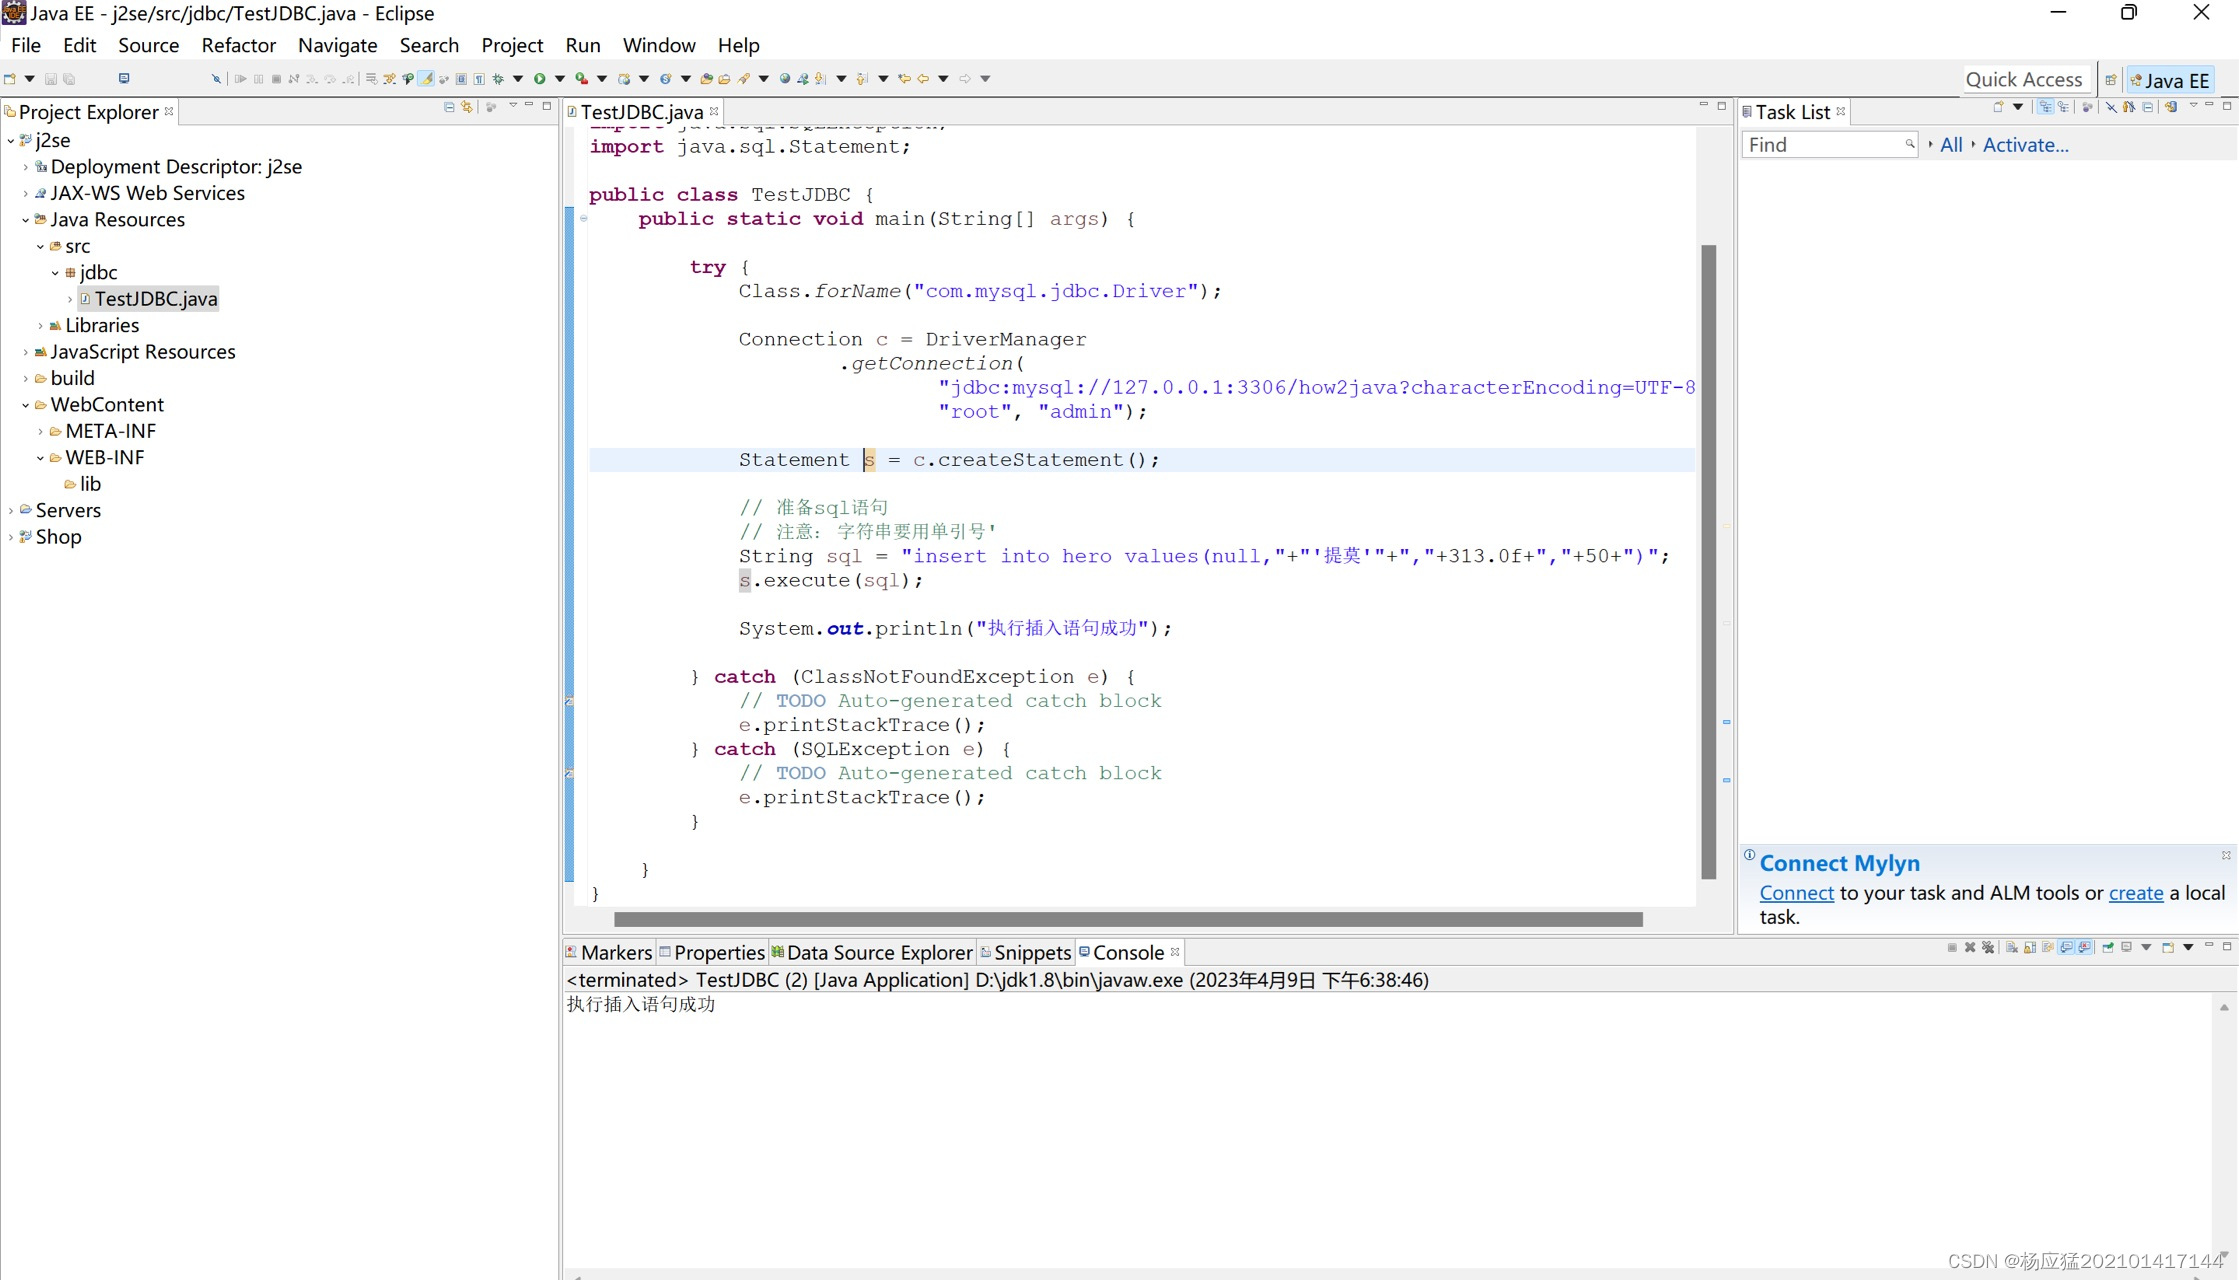Open Run button dropdown arrow
The height and width of the screenshot is (1280, 2239).
[x=560, y=79]
